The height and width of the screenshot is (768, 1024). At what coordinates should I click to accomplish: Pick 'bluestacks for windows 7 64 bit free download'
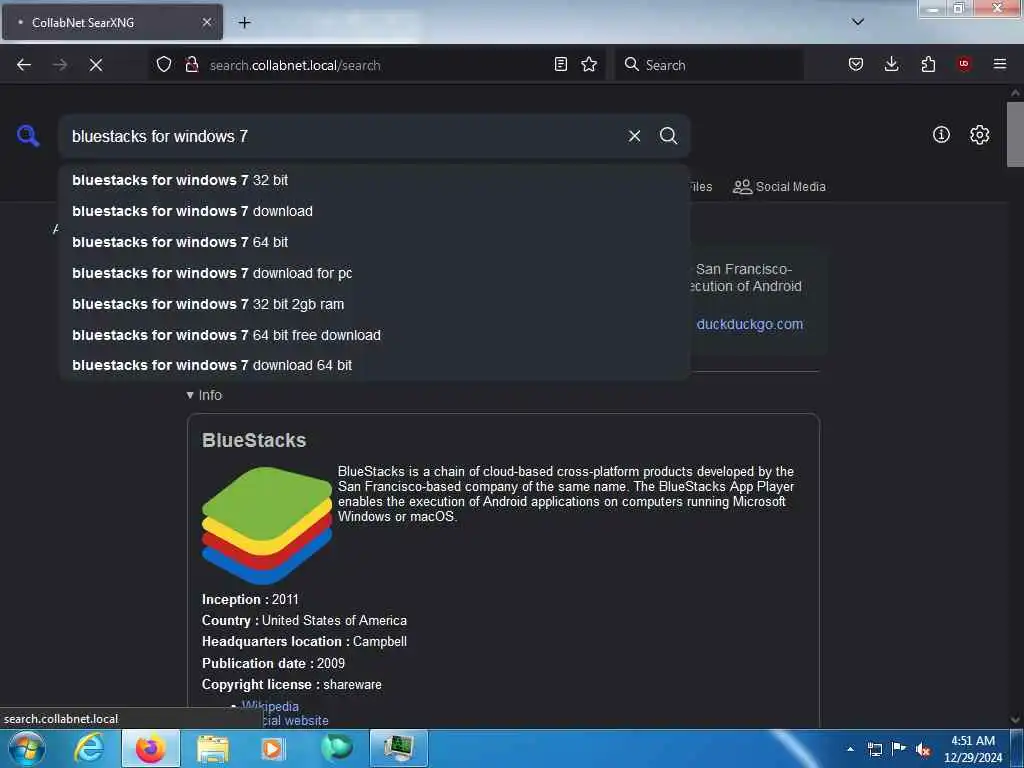click(x=375, y=335)
